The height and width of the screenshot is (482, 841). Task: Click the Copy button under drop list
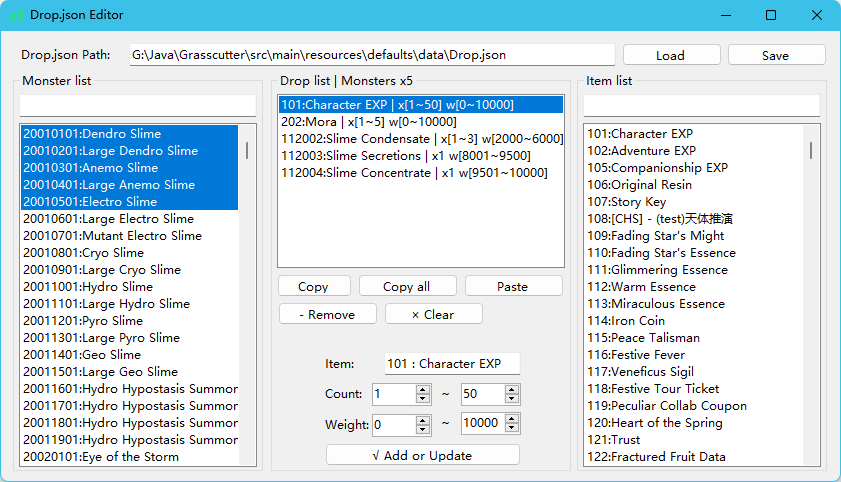pyautogui.click(x=313, y=286)
